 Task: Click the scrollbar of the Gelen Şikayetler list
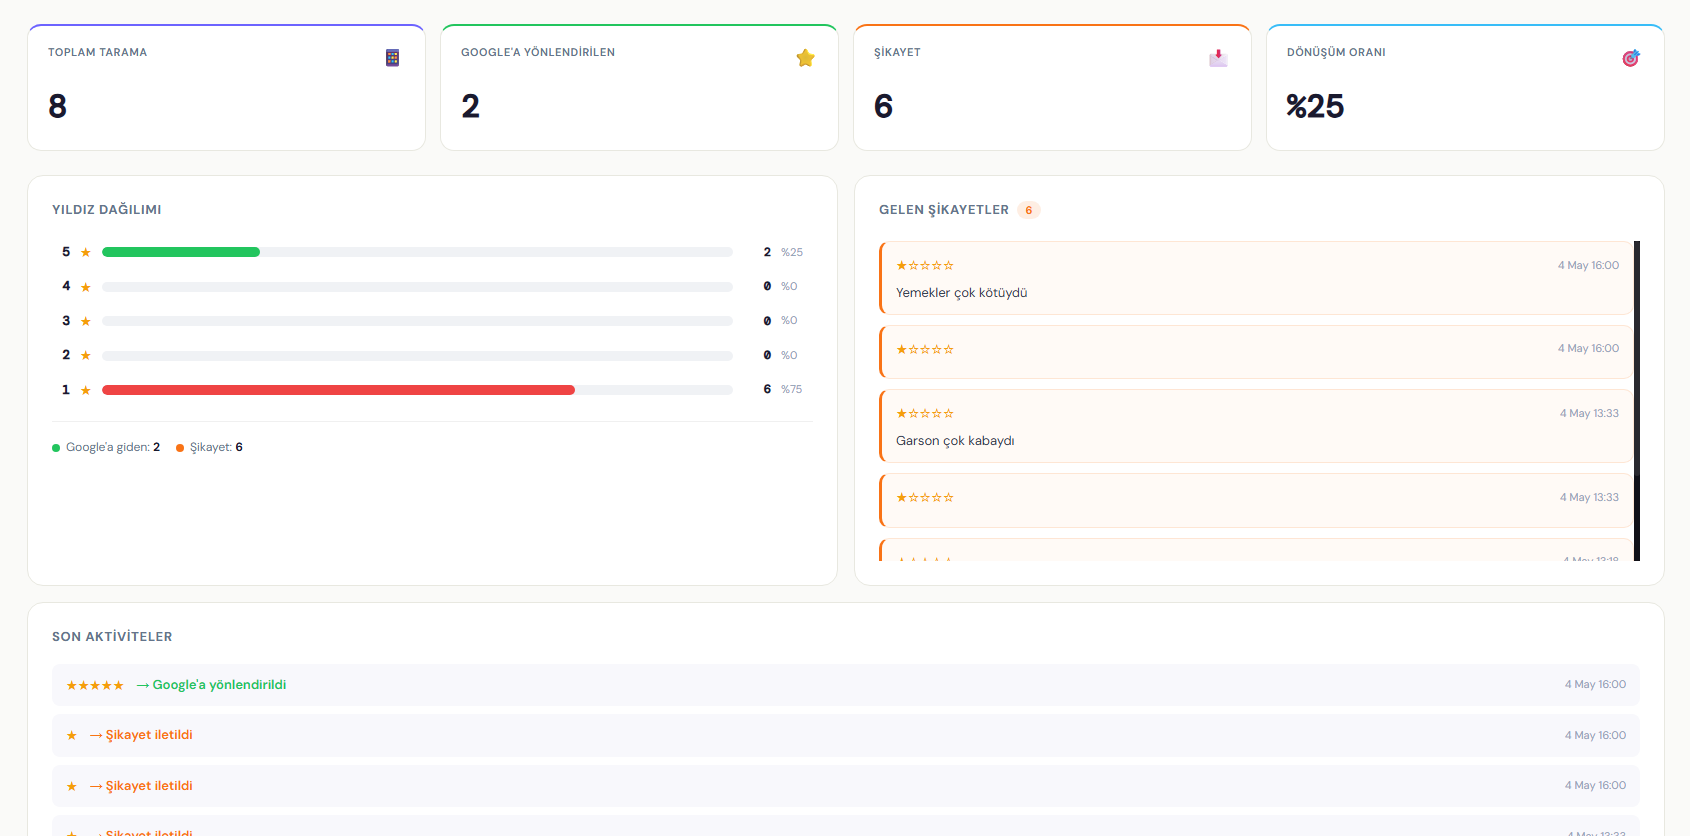point(1637,400)
